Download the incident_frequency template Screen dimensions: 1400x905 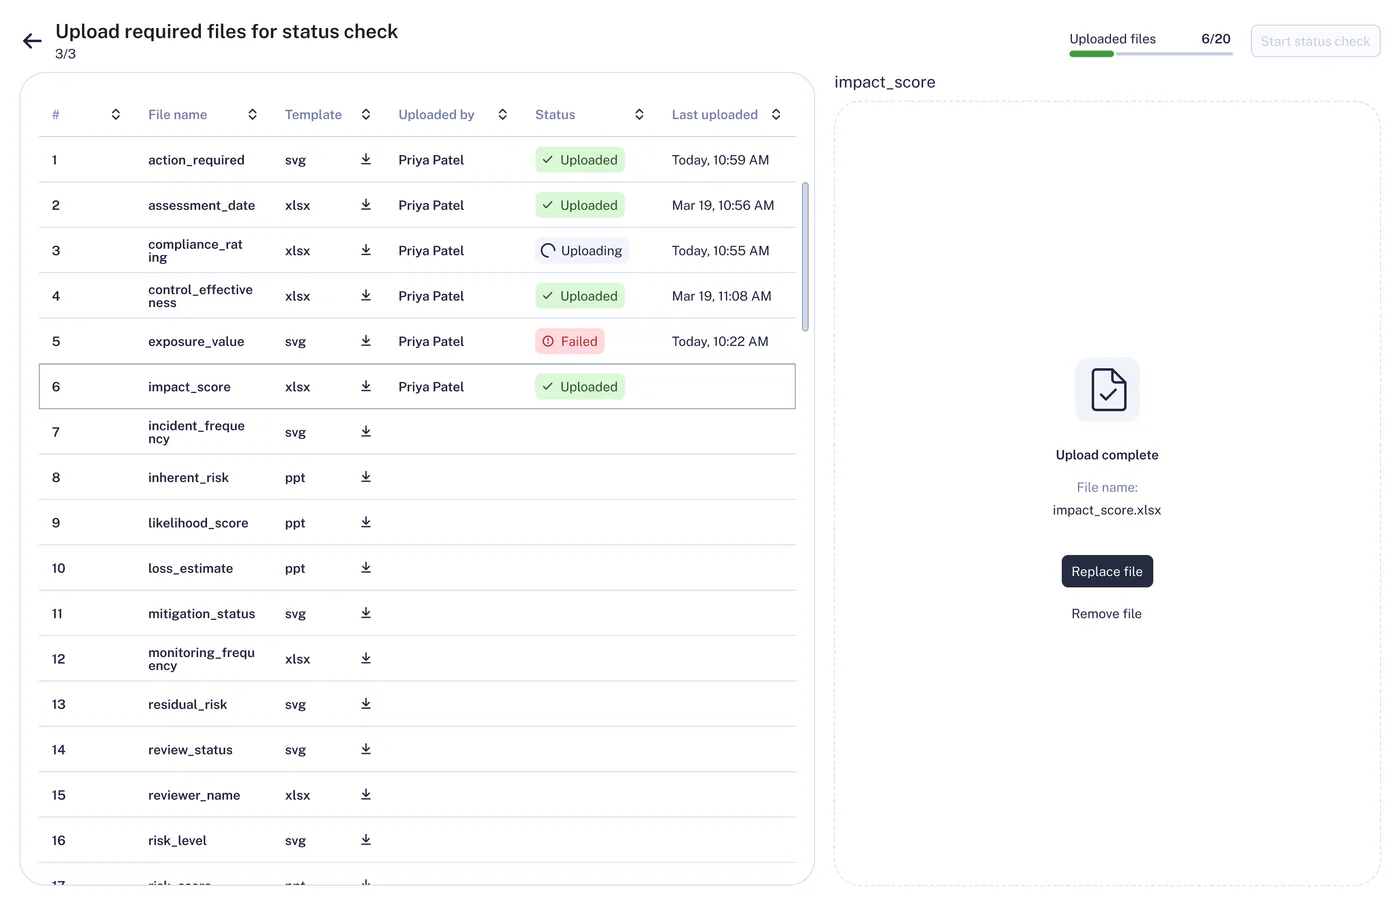point(366,432)
